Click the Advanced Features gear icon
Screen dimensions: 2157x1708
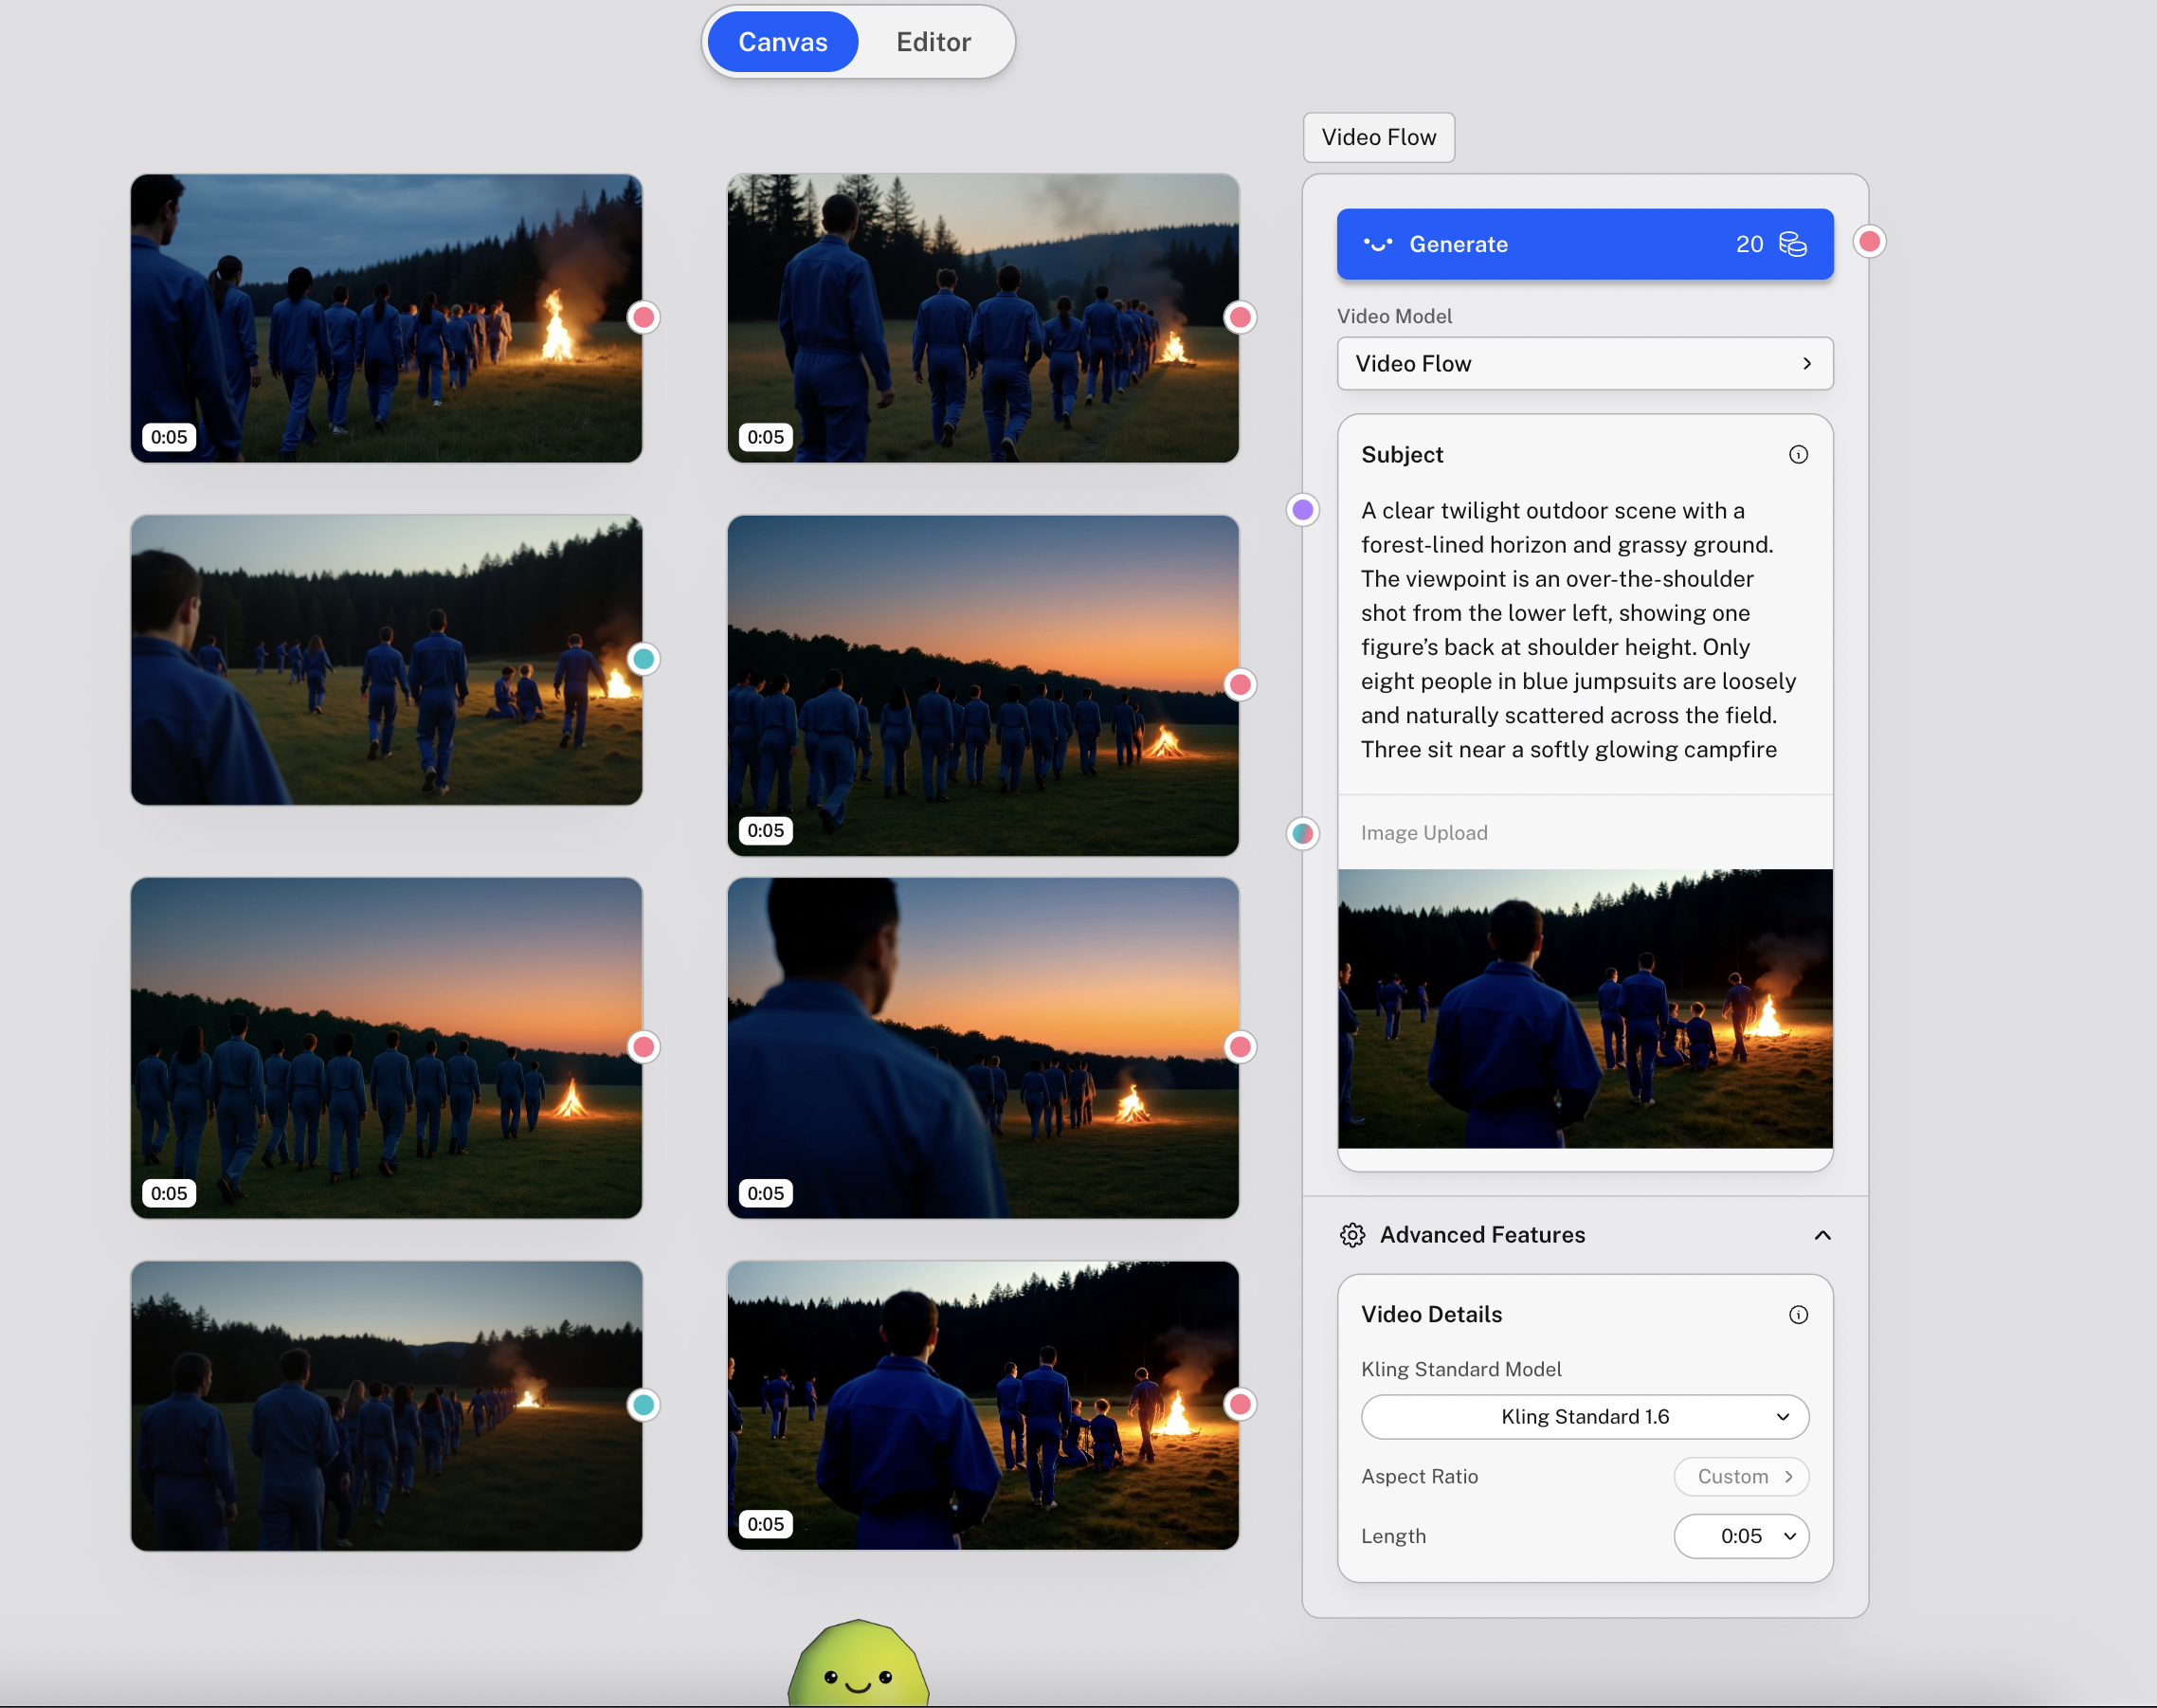click(x=1352, y=1235)
